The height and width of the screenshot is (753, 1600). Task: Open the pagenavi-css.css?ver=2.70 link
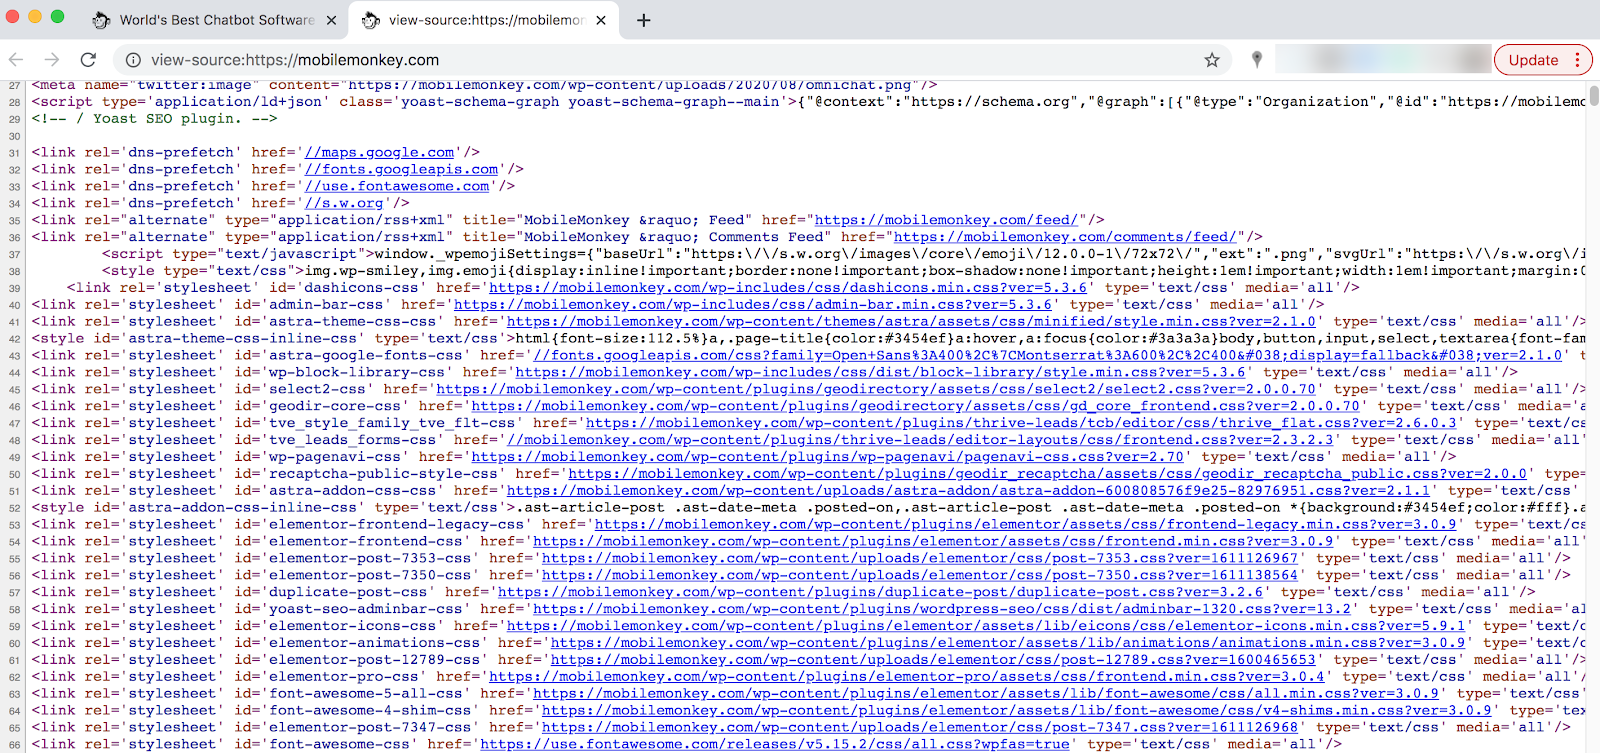(828, 457)
